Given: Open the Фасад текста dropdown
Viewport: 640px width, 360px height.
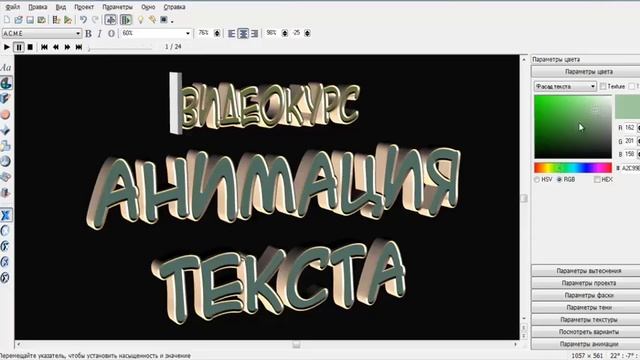Looking at the screenshot, I should tap(565, 87).
